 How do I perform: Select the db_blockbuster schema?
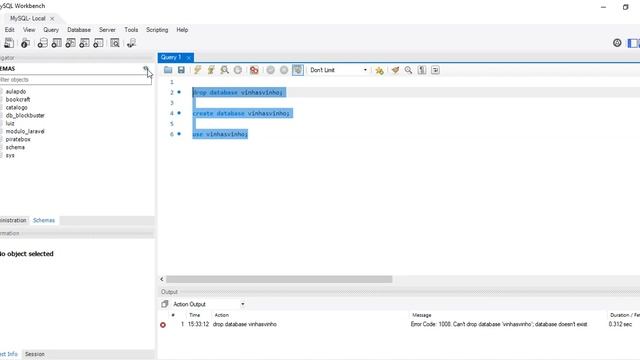click(25, 115)
